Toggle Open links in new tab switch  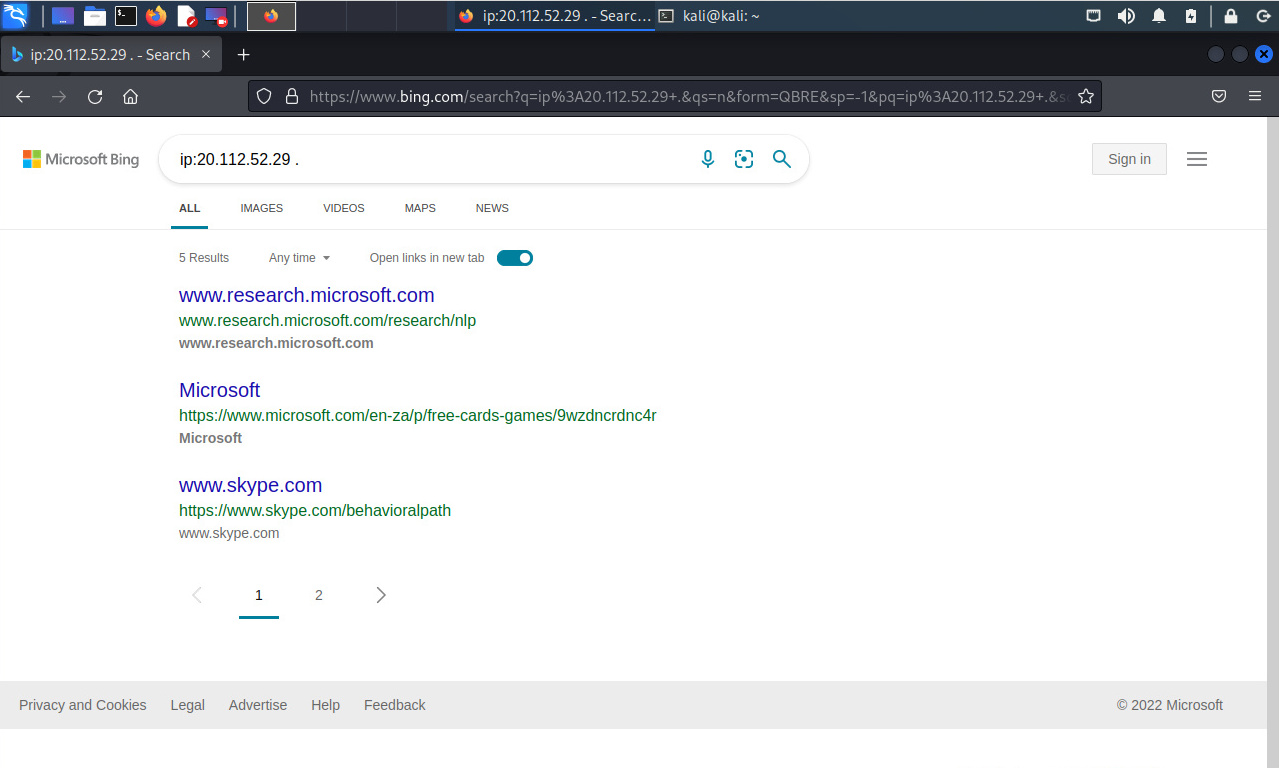point(515,258)
